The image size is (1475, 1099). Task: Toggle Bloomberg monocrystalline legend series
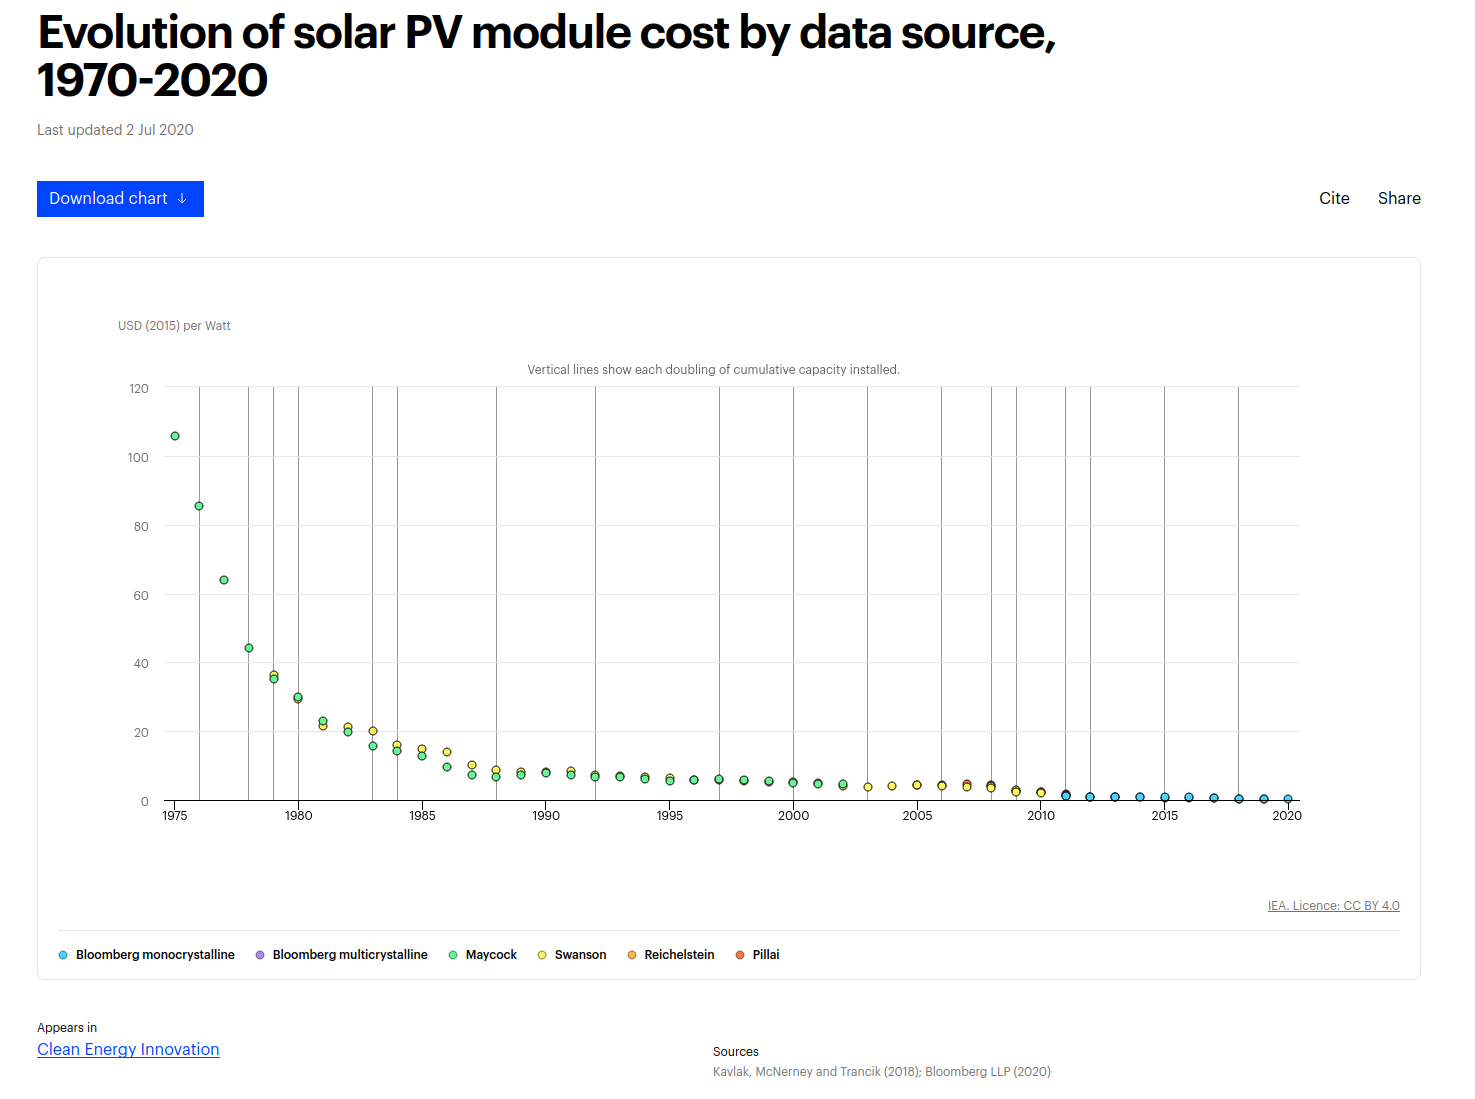pyautogui.click(x=155, y=955)
